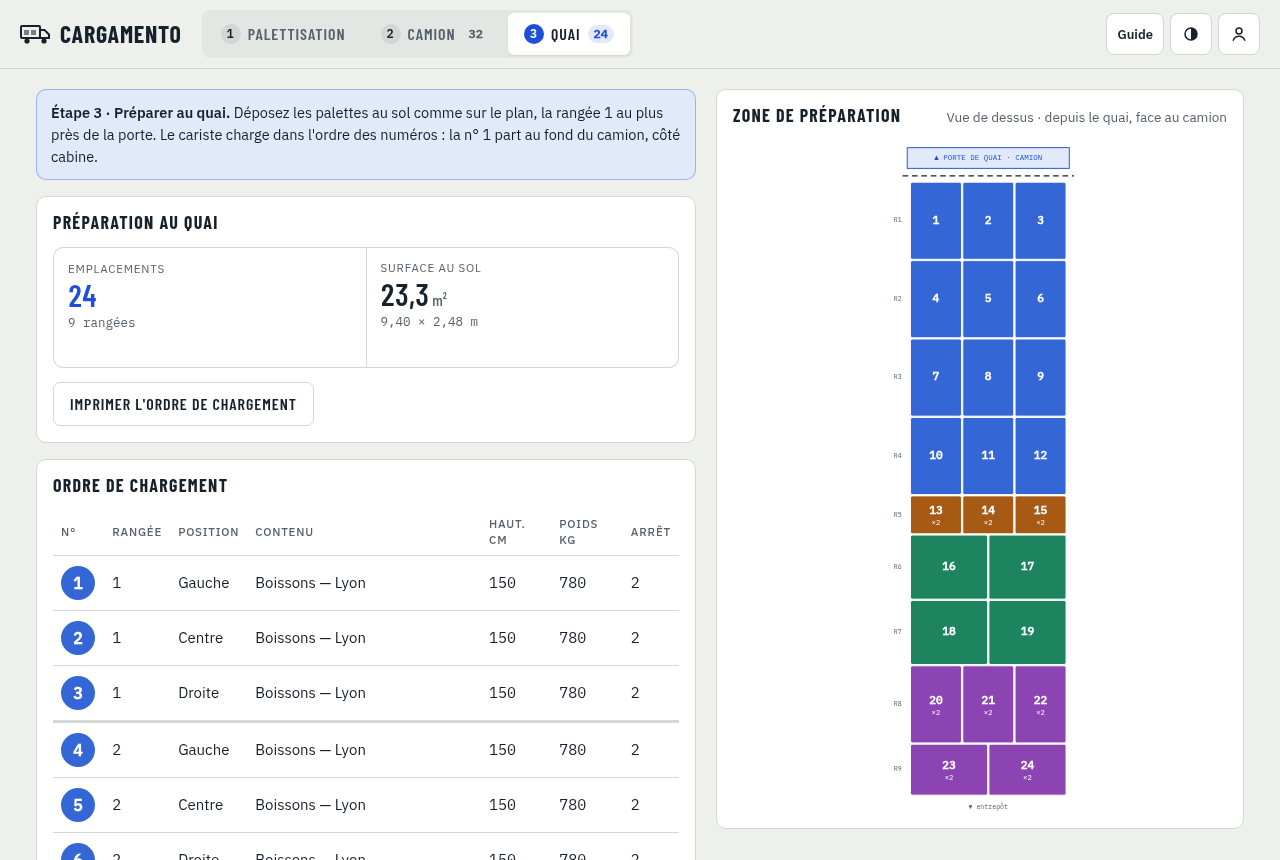The width and height of the screenshot is (1280, 860).
Task: Click the Porte de quai · Camion label
Action: pos(988,158)
